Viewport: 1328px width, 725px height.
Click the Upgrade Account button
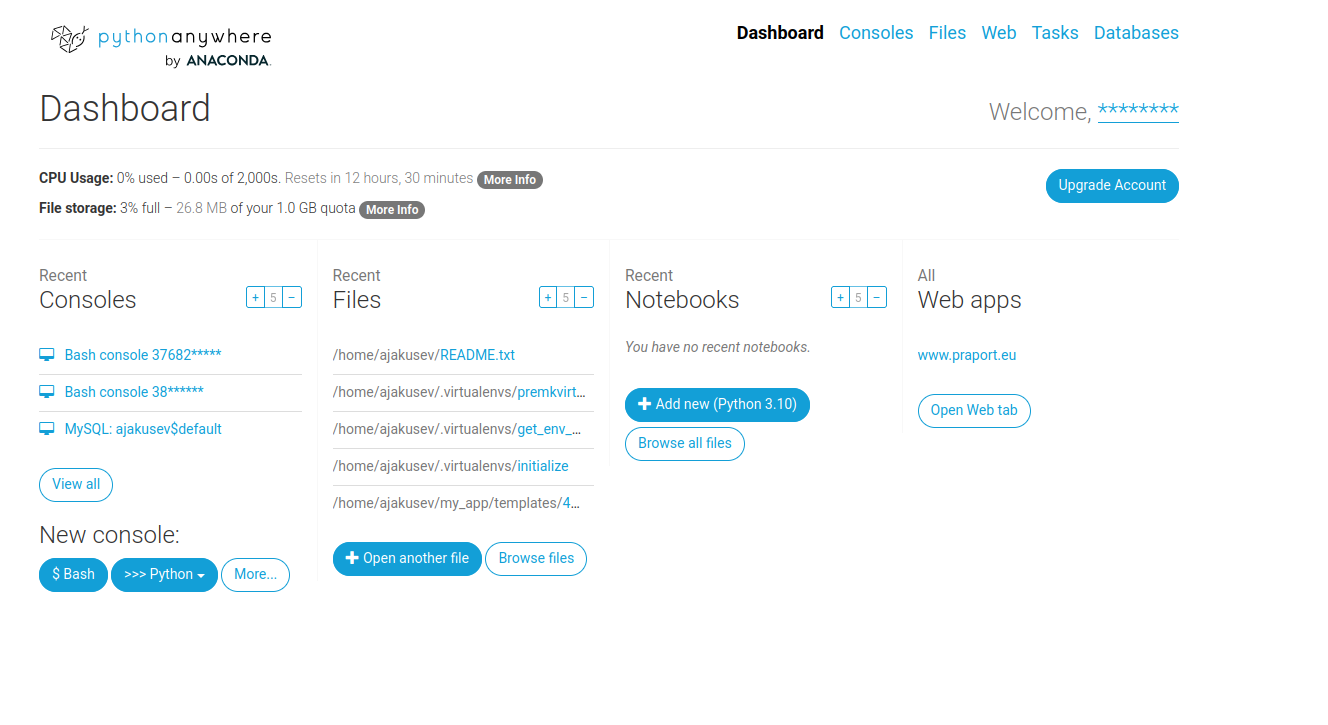(1112, 186)
